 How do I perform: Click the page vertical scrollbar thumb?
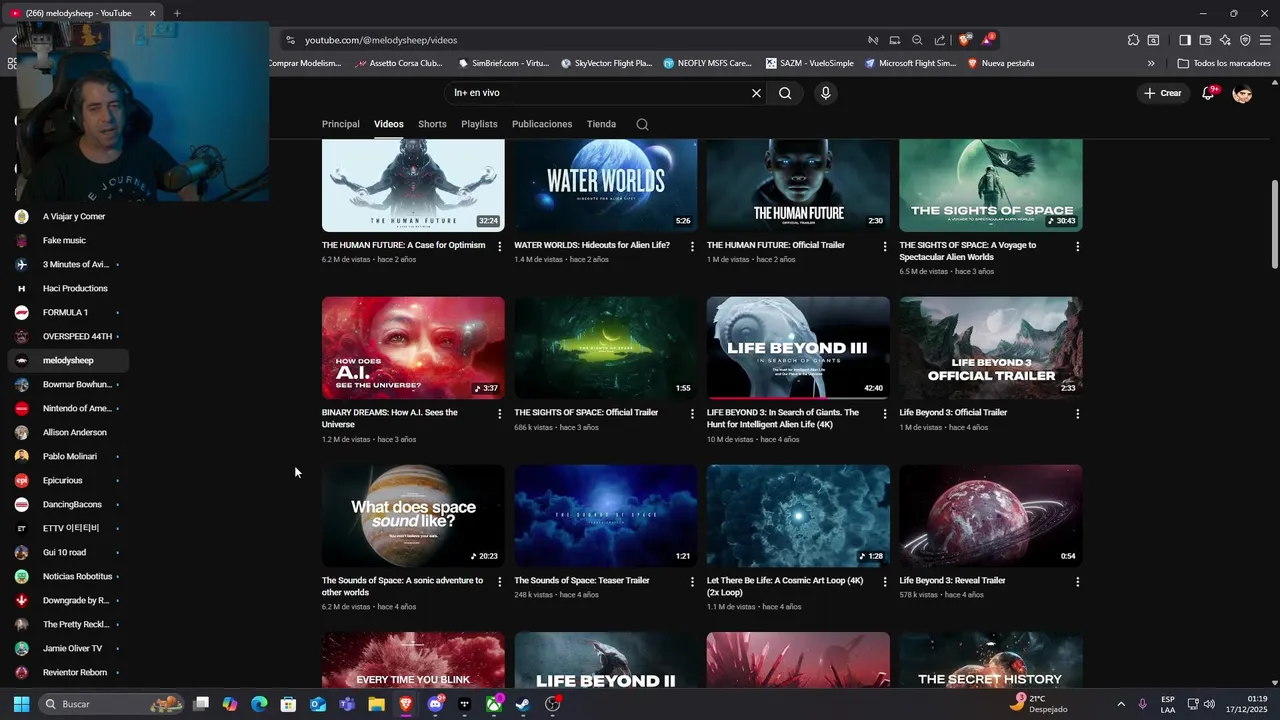[1274, 224]
